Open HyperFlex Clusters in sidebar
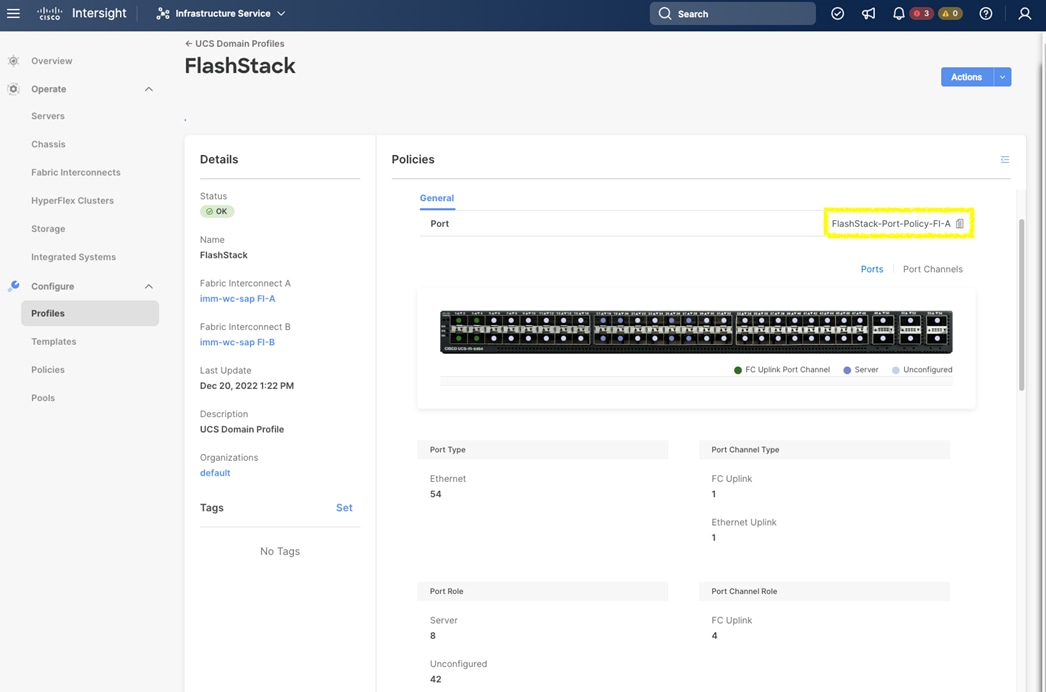 click(72, 200)
